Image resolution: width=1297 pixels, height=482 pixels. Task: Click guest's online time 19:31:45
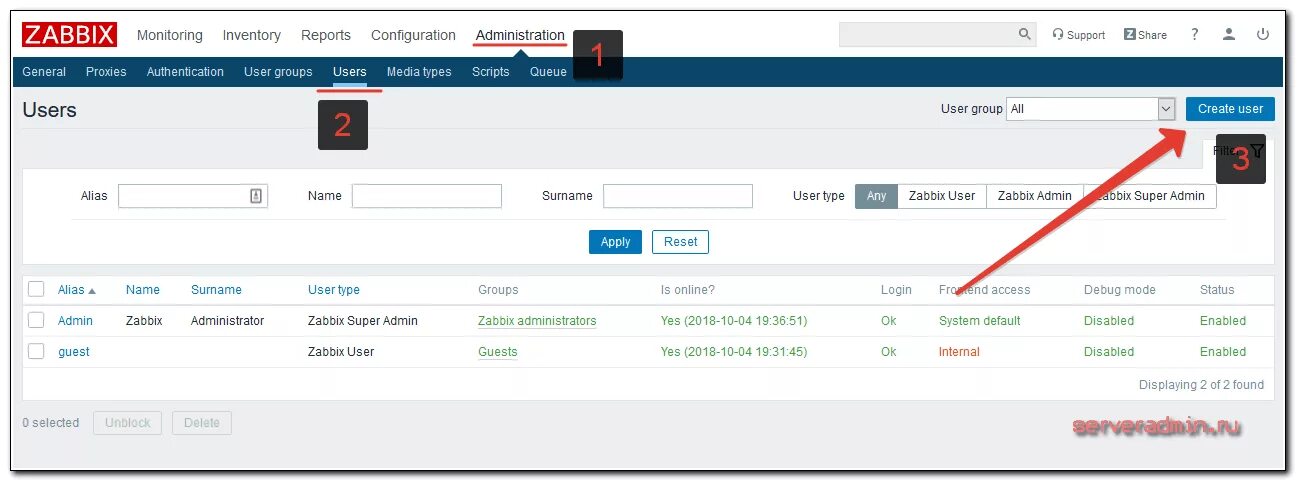coord(734,352)
